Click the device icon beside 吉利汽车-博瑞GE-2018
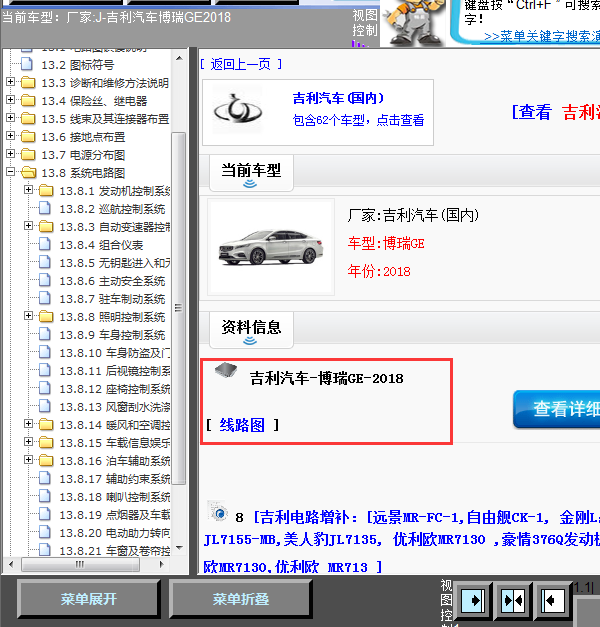The height and width of the screenshot is (627, 600). 226,370
